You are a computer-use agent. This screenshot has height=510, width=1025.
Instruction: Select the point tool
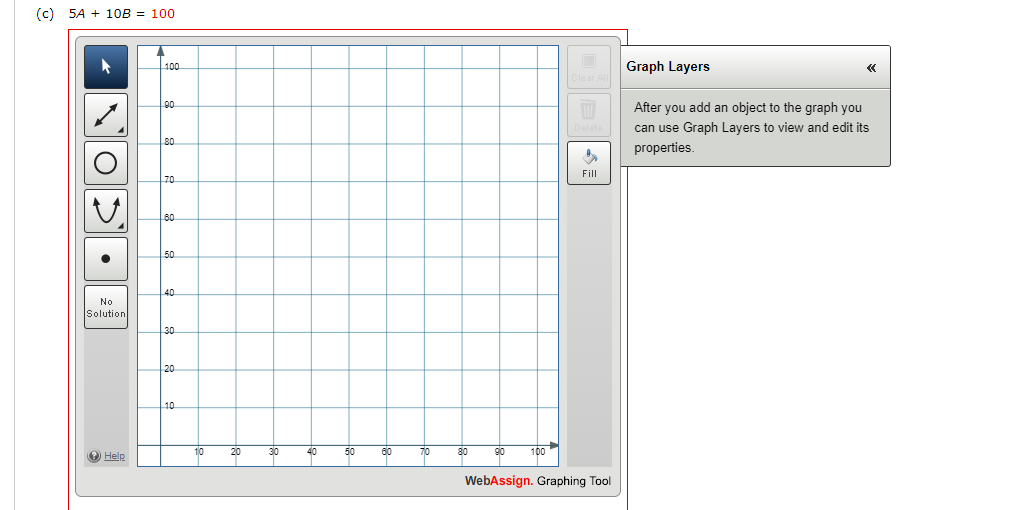[x=106, y=259]
